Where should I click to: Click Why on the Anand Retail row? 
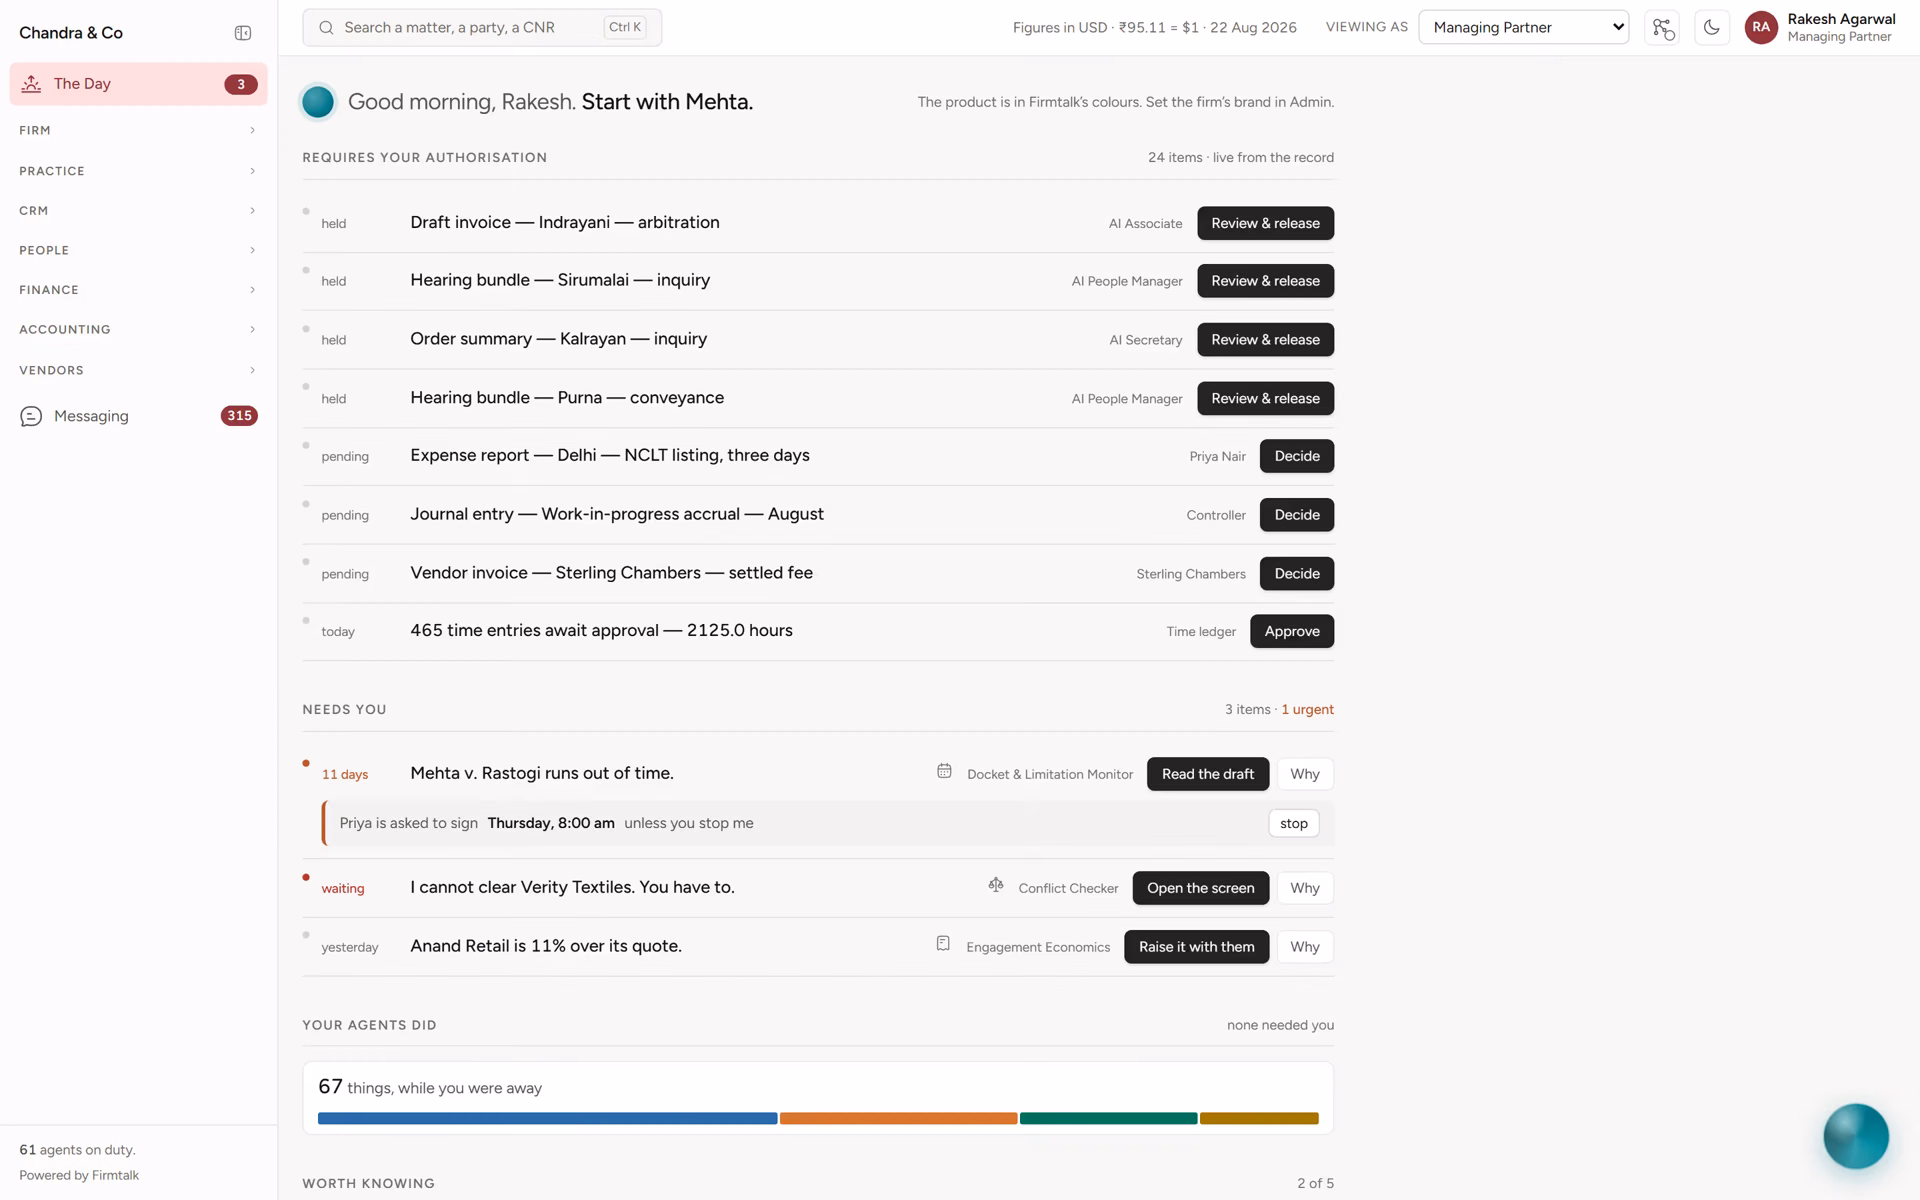[1305, 947]
